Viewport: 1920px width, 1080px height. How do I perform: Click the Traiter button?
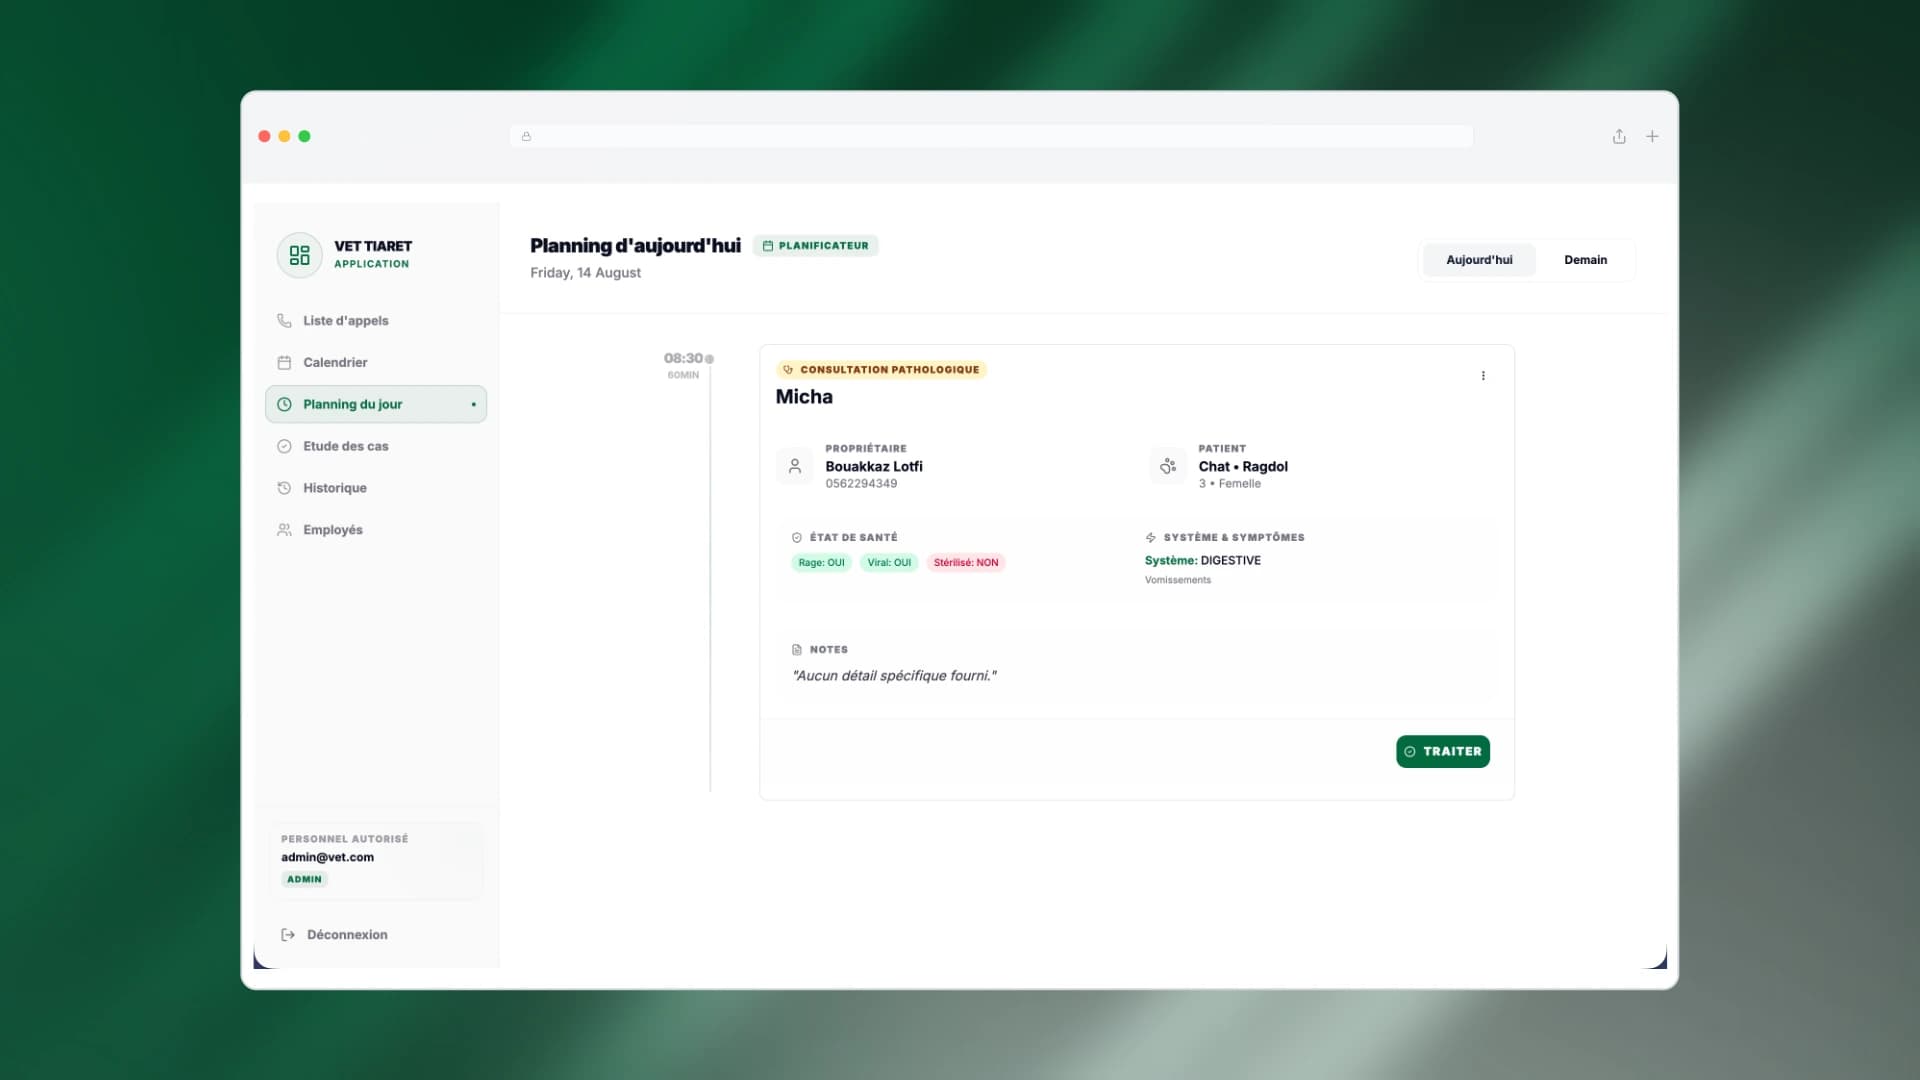point(1443,752)
